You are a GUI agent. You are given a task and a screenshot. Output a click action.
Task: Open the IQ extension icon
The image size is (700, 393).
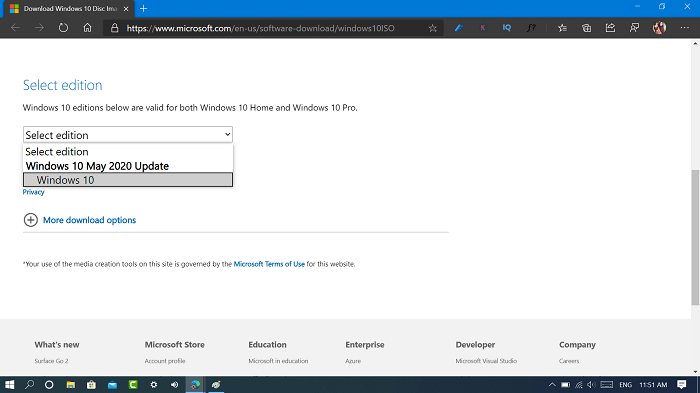[x=507, y=28]
